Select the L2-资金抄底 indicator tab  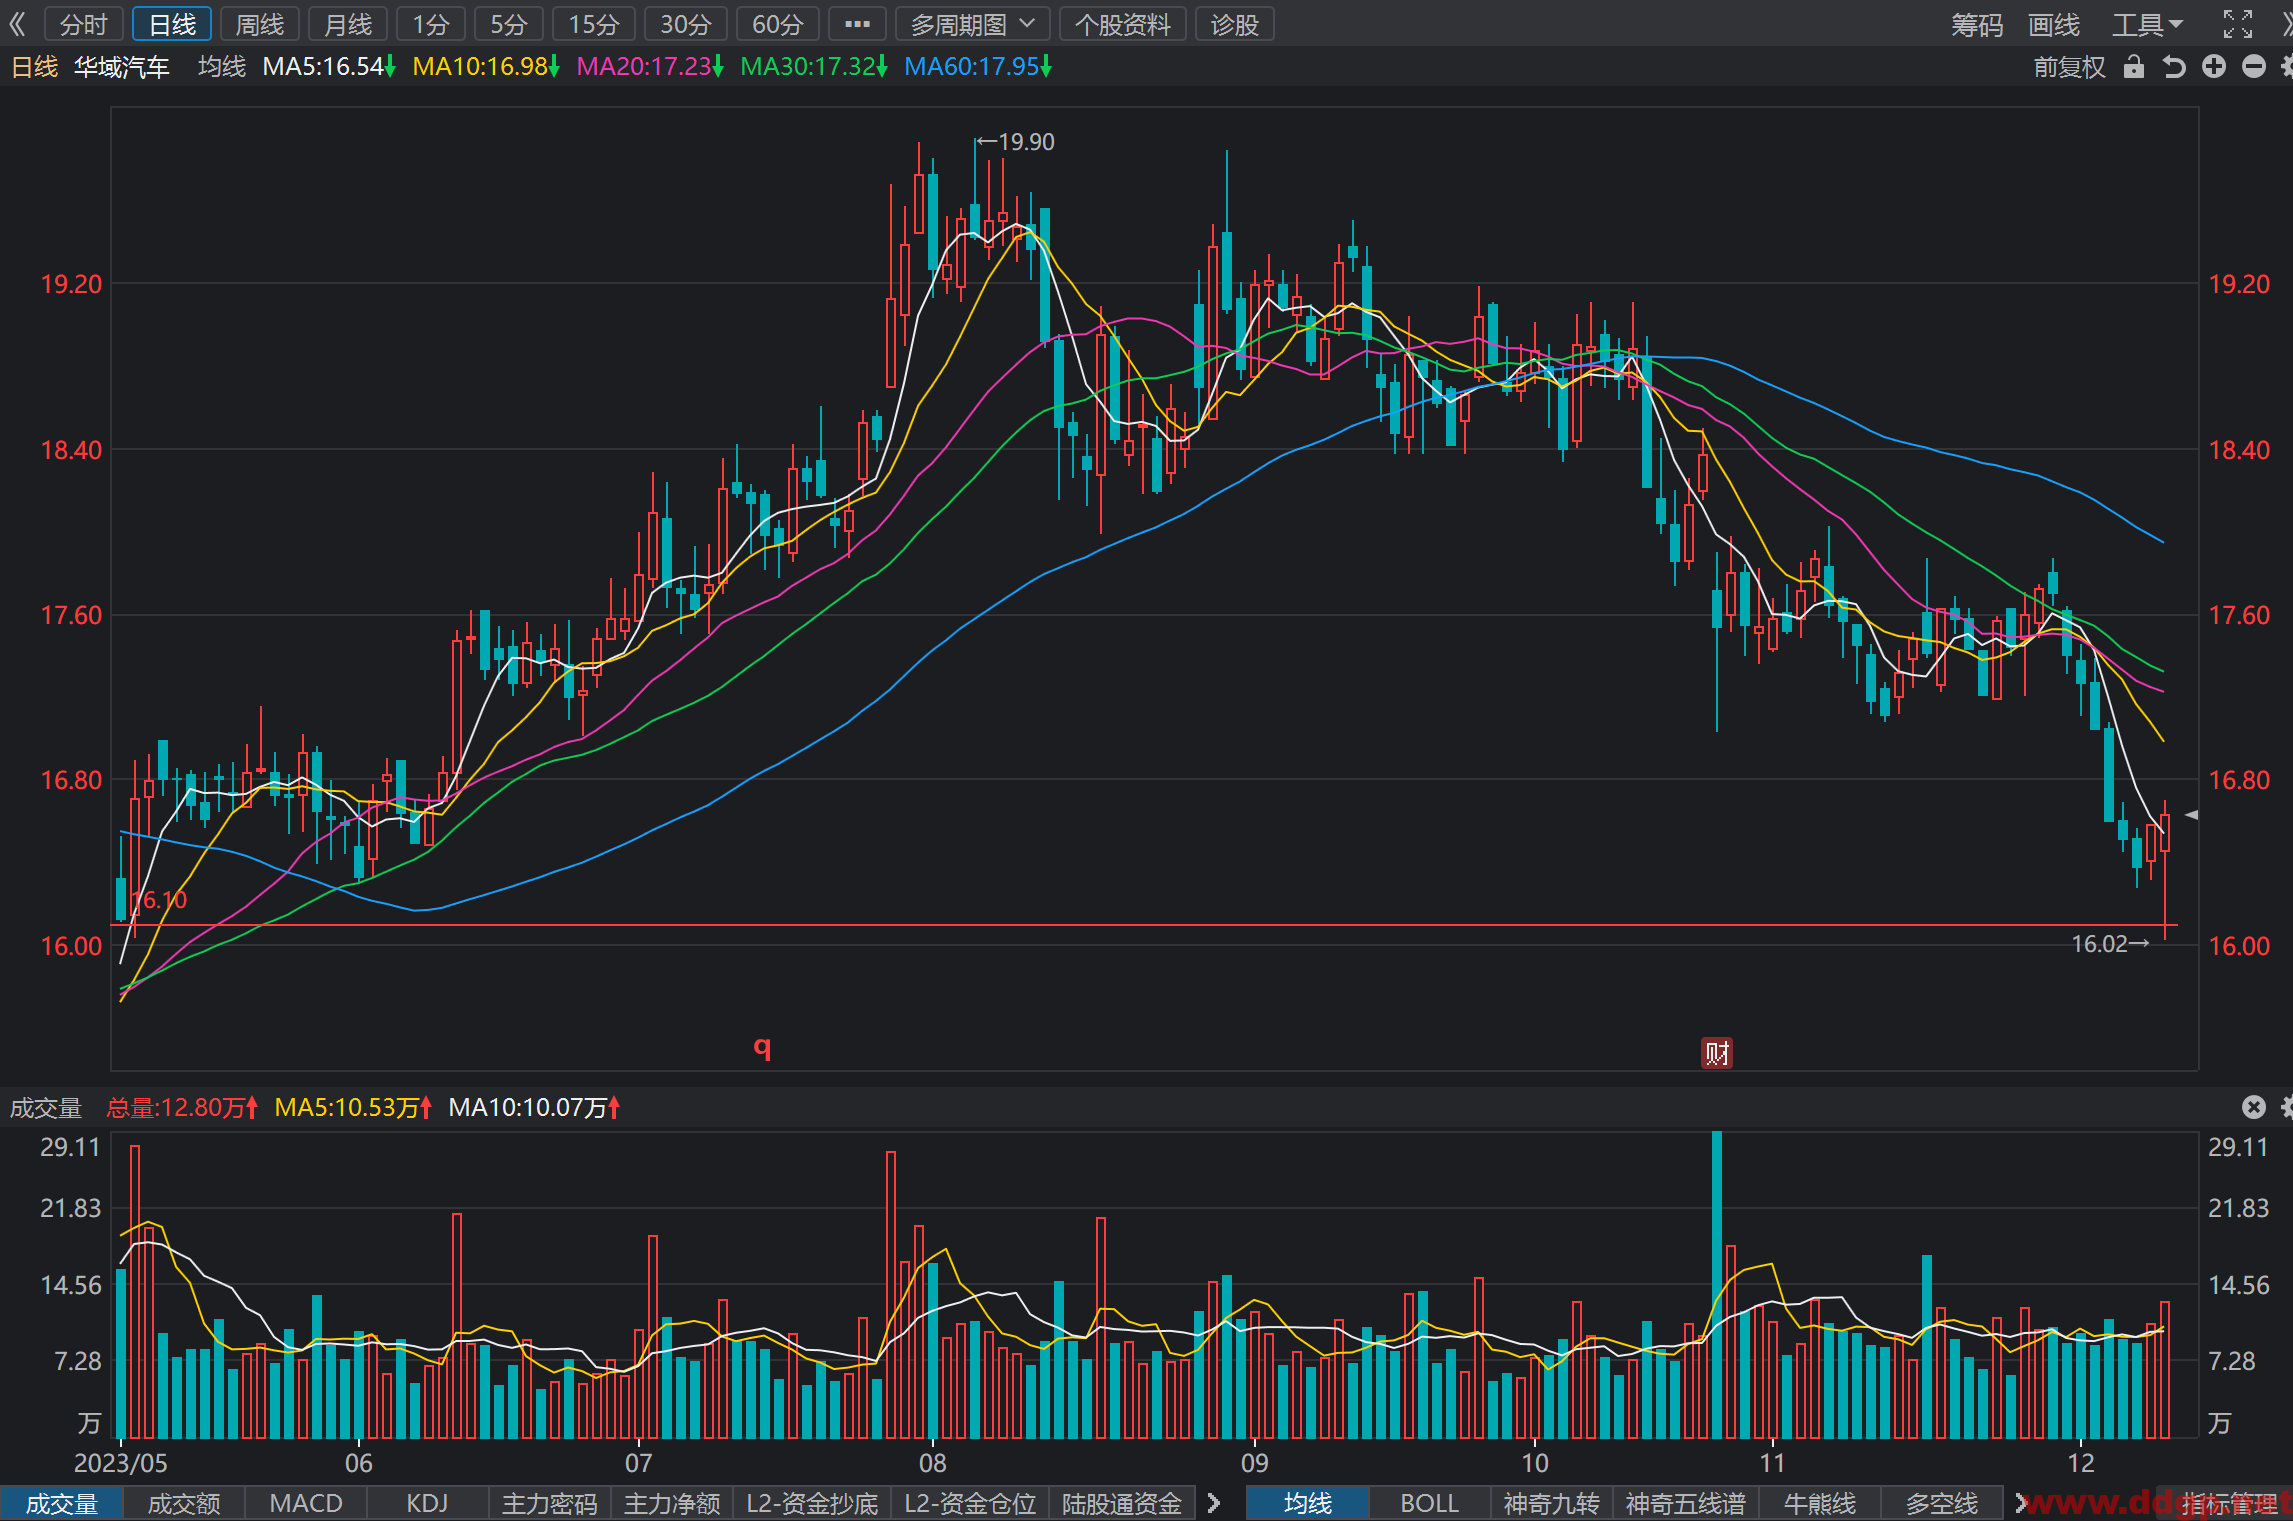(812, 1504)
